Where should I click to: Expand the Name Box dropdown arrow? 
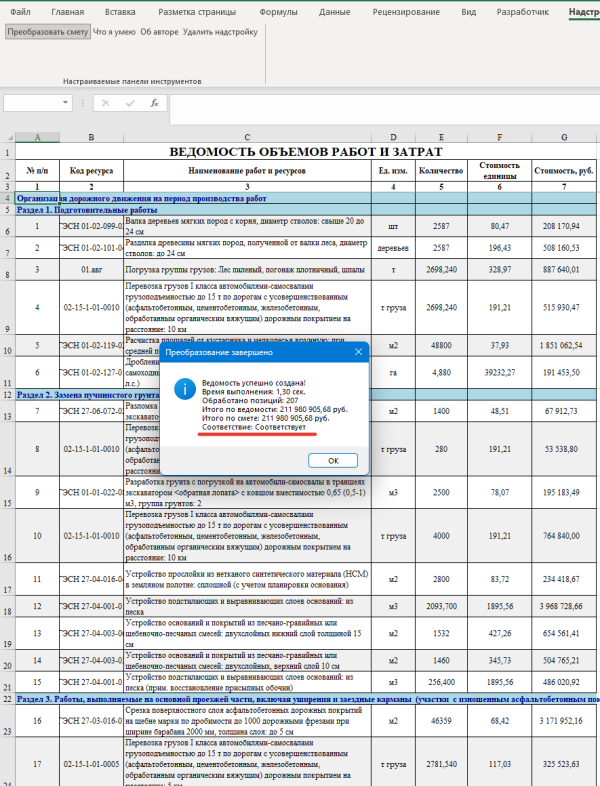[64, 103]
